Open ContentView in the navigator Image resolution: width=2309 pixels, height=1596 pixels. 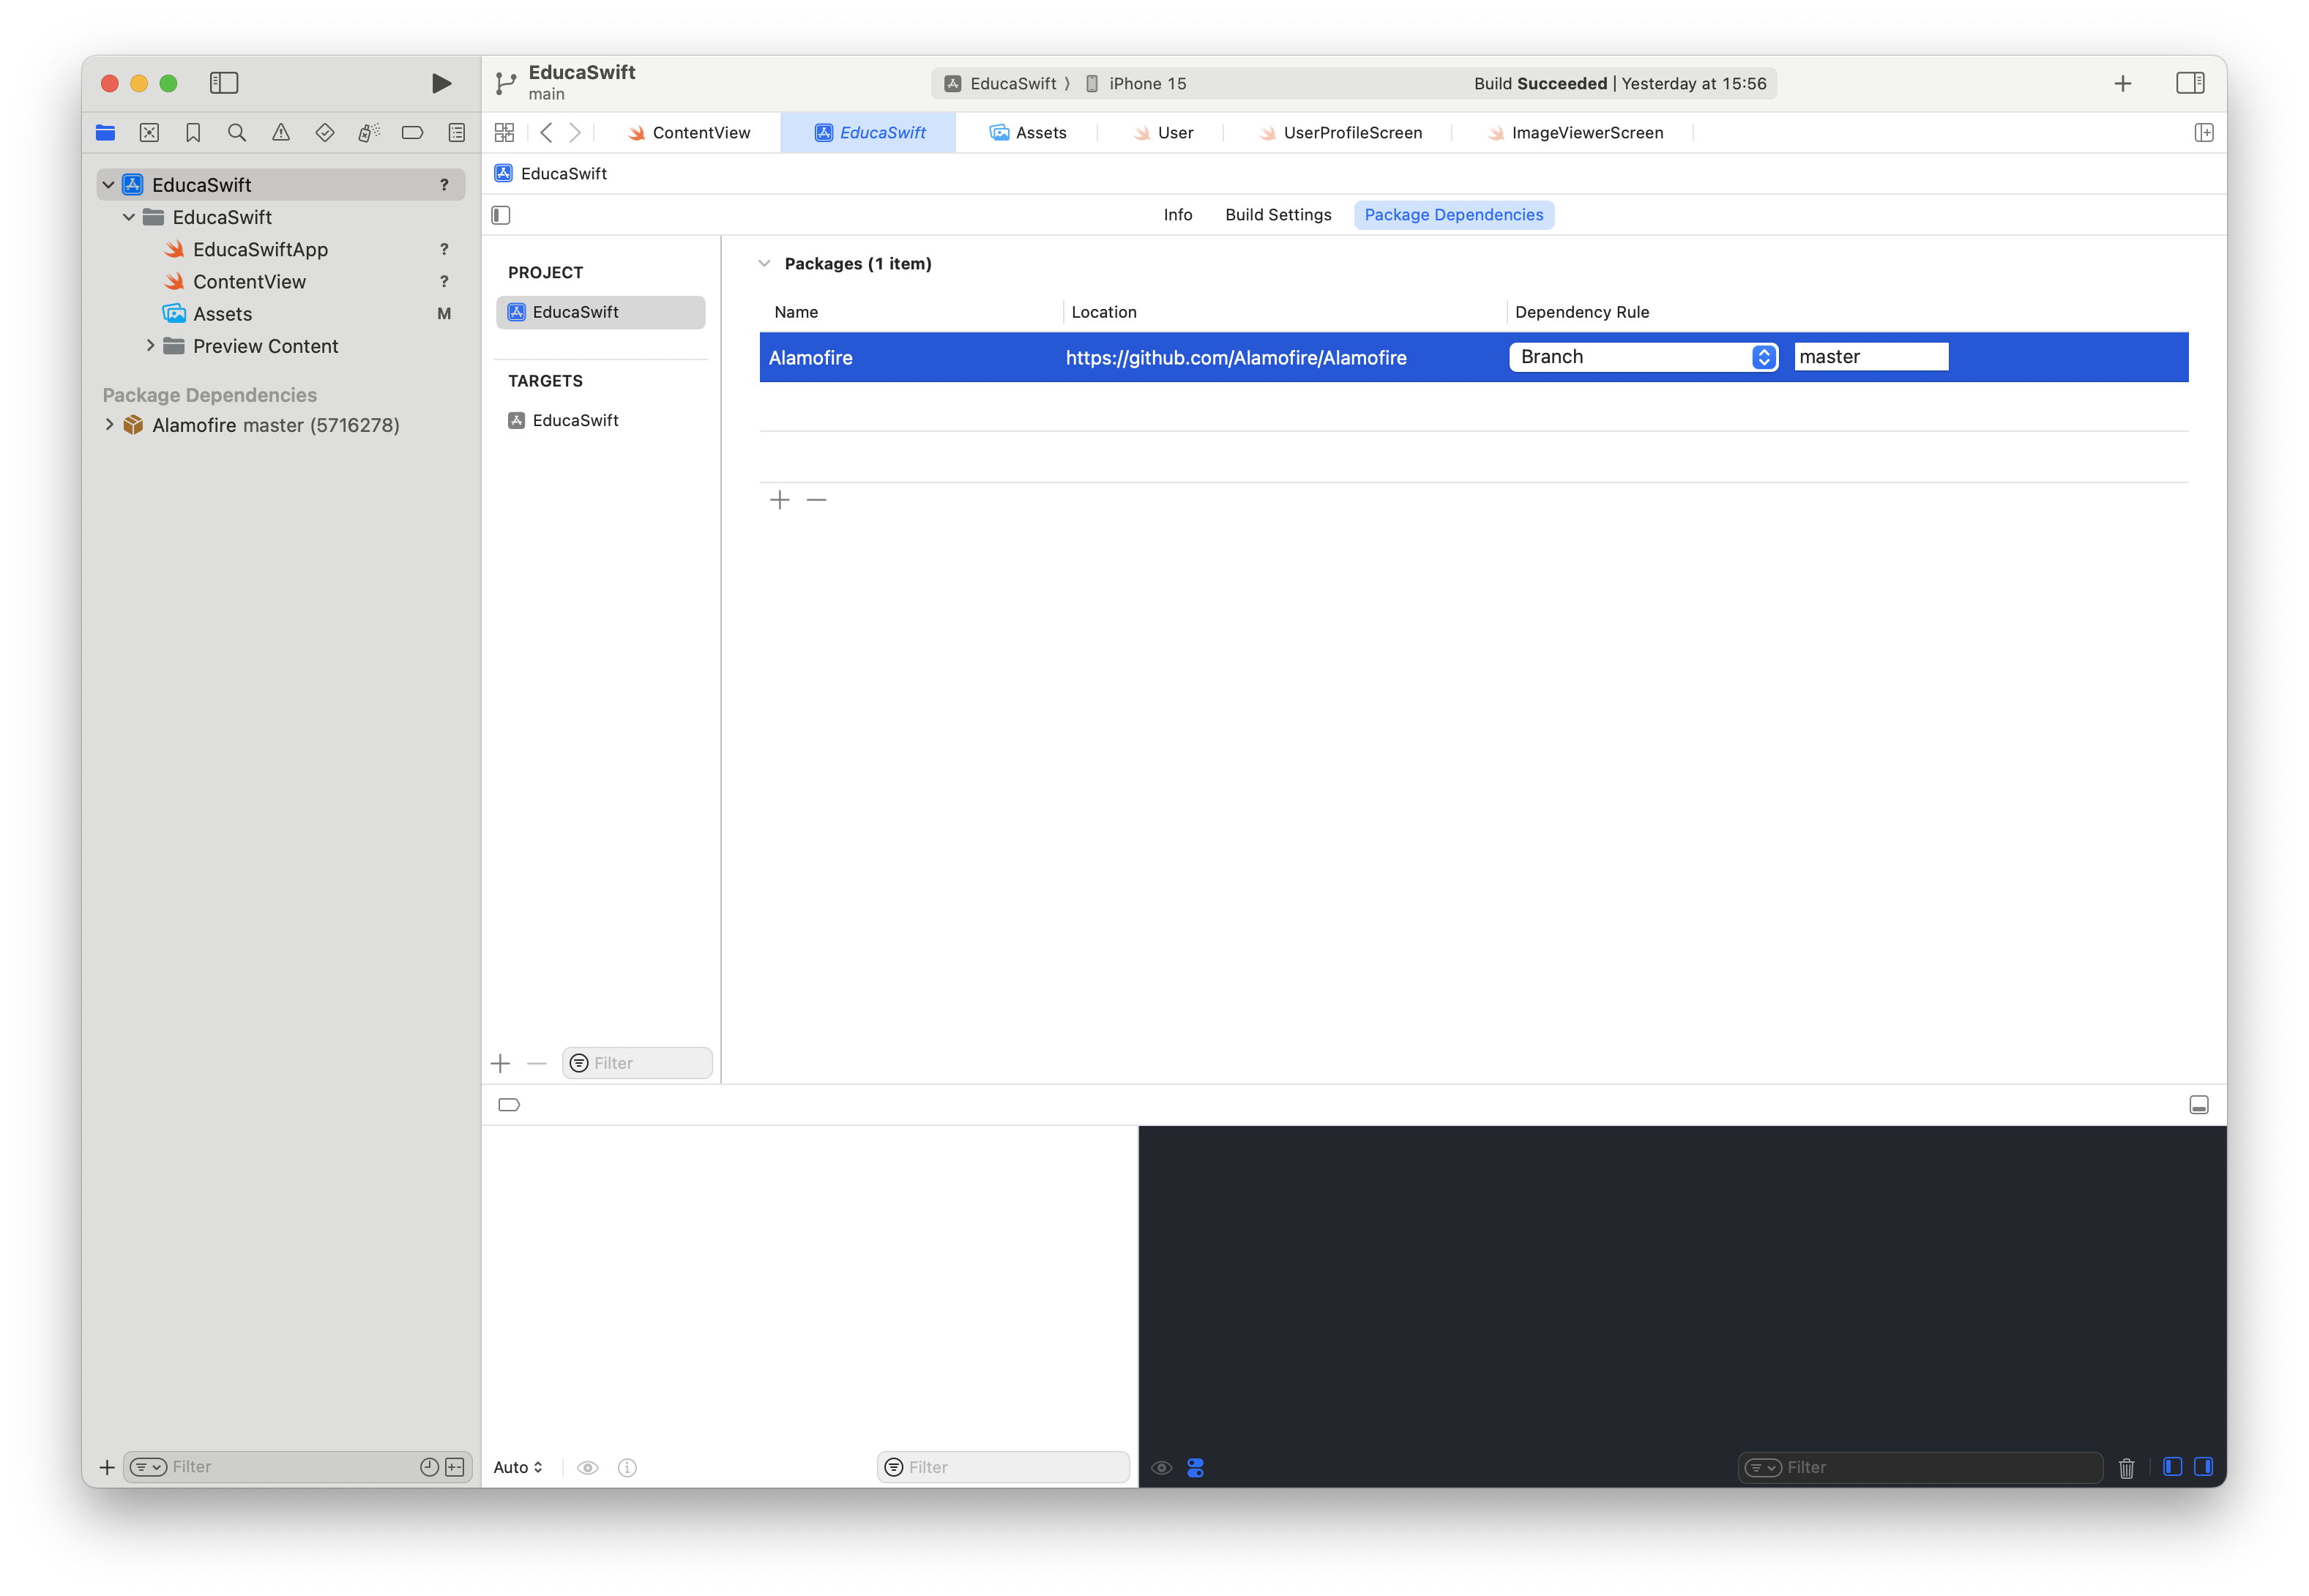tap(249, 282)
